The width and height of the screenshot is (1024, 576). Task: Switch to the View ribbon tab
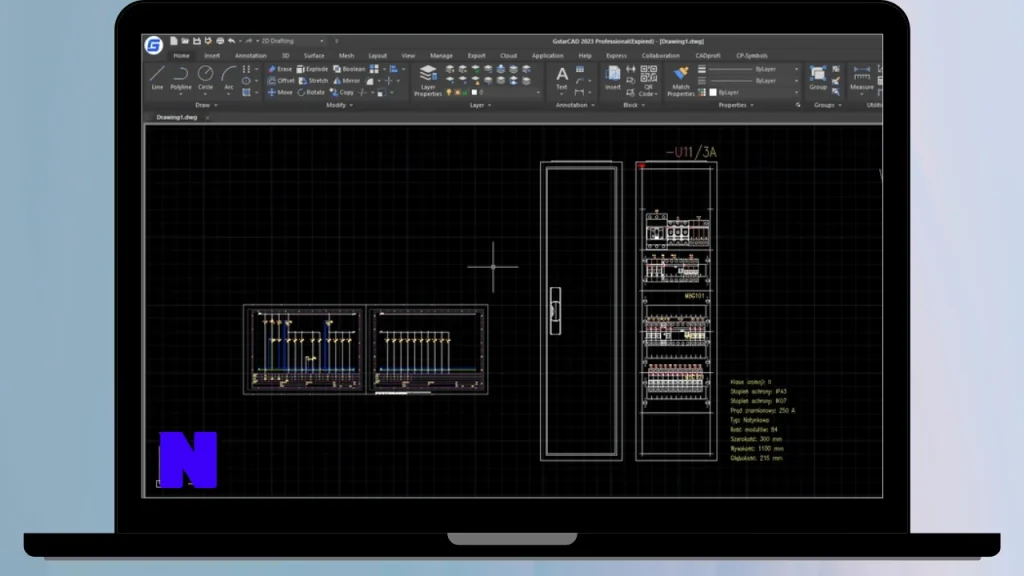pyautogui.click(x=408, y=56)
